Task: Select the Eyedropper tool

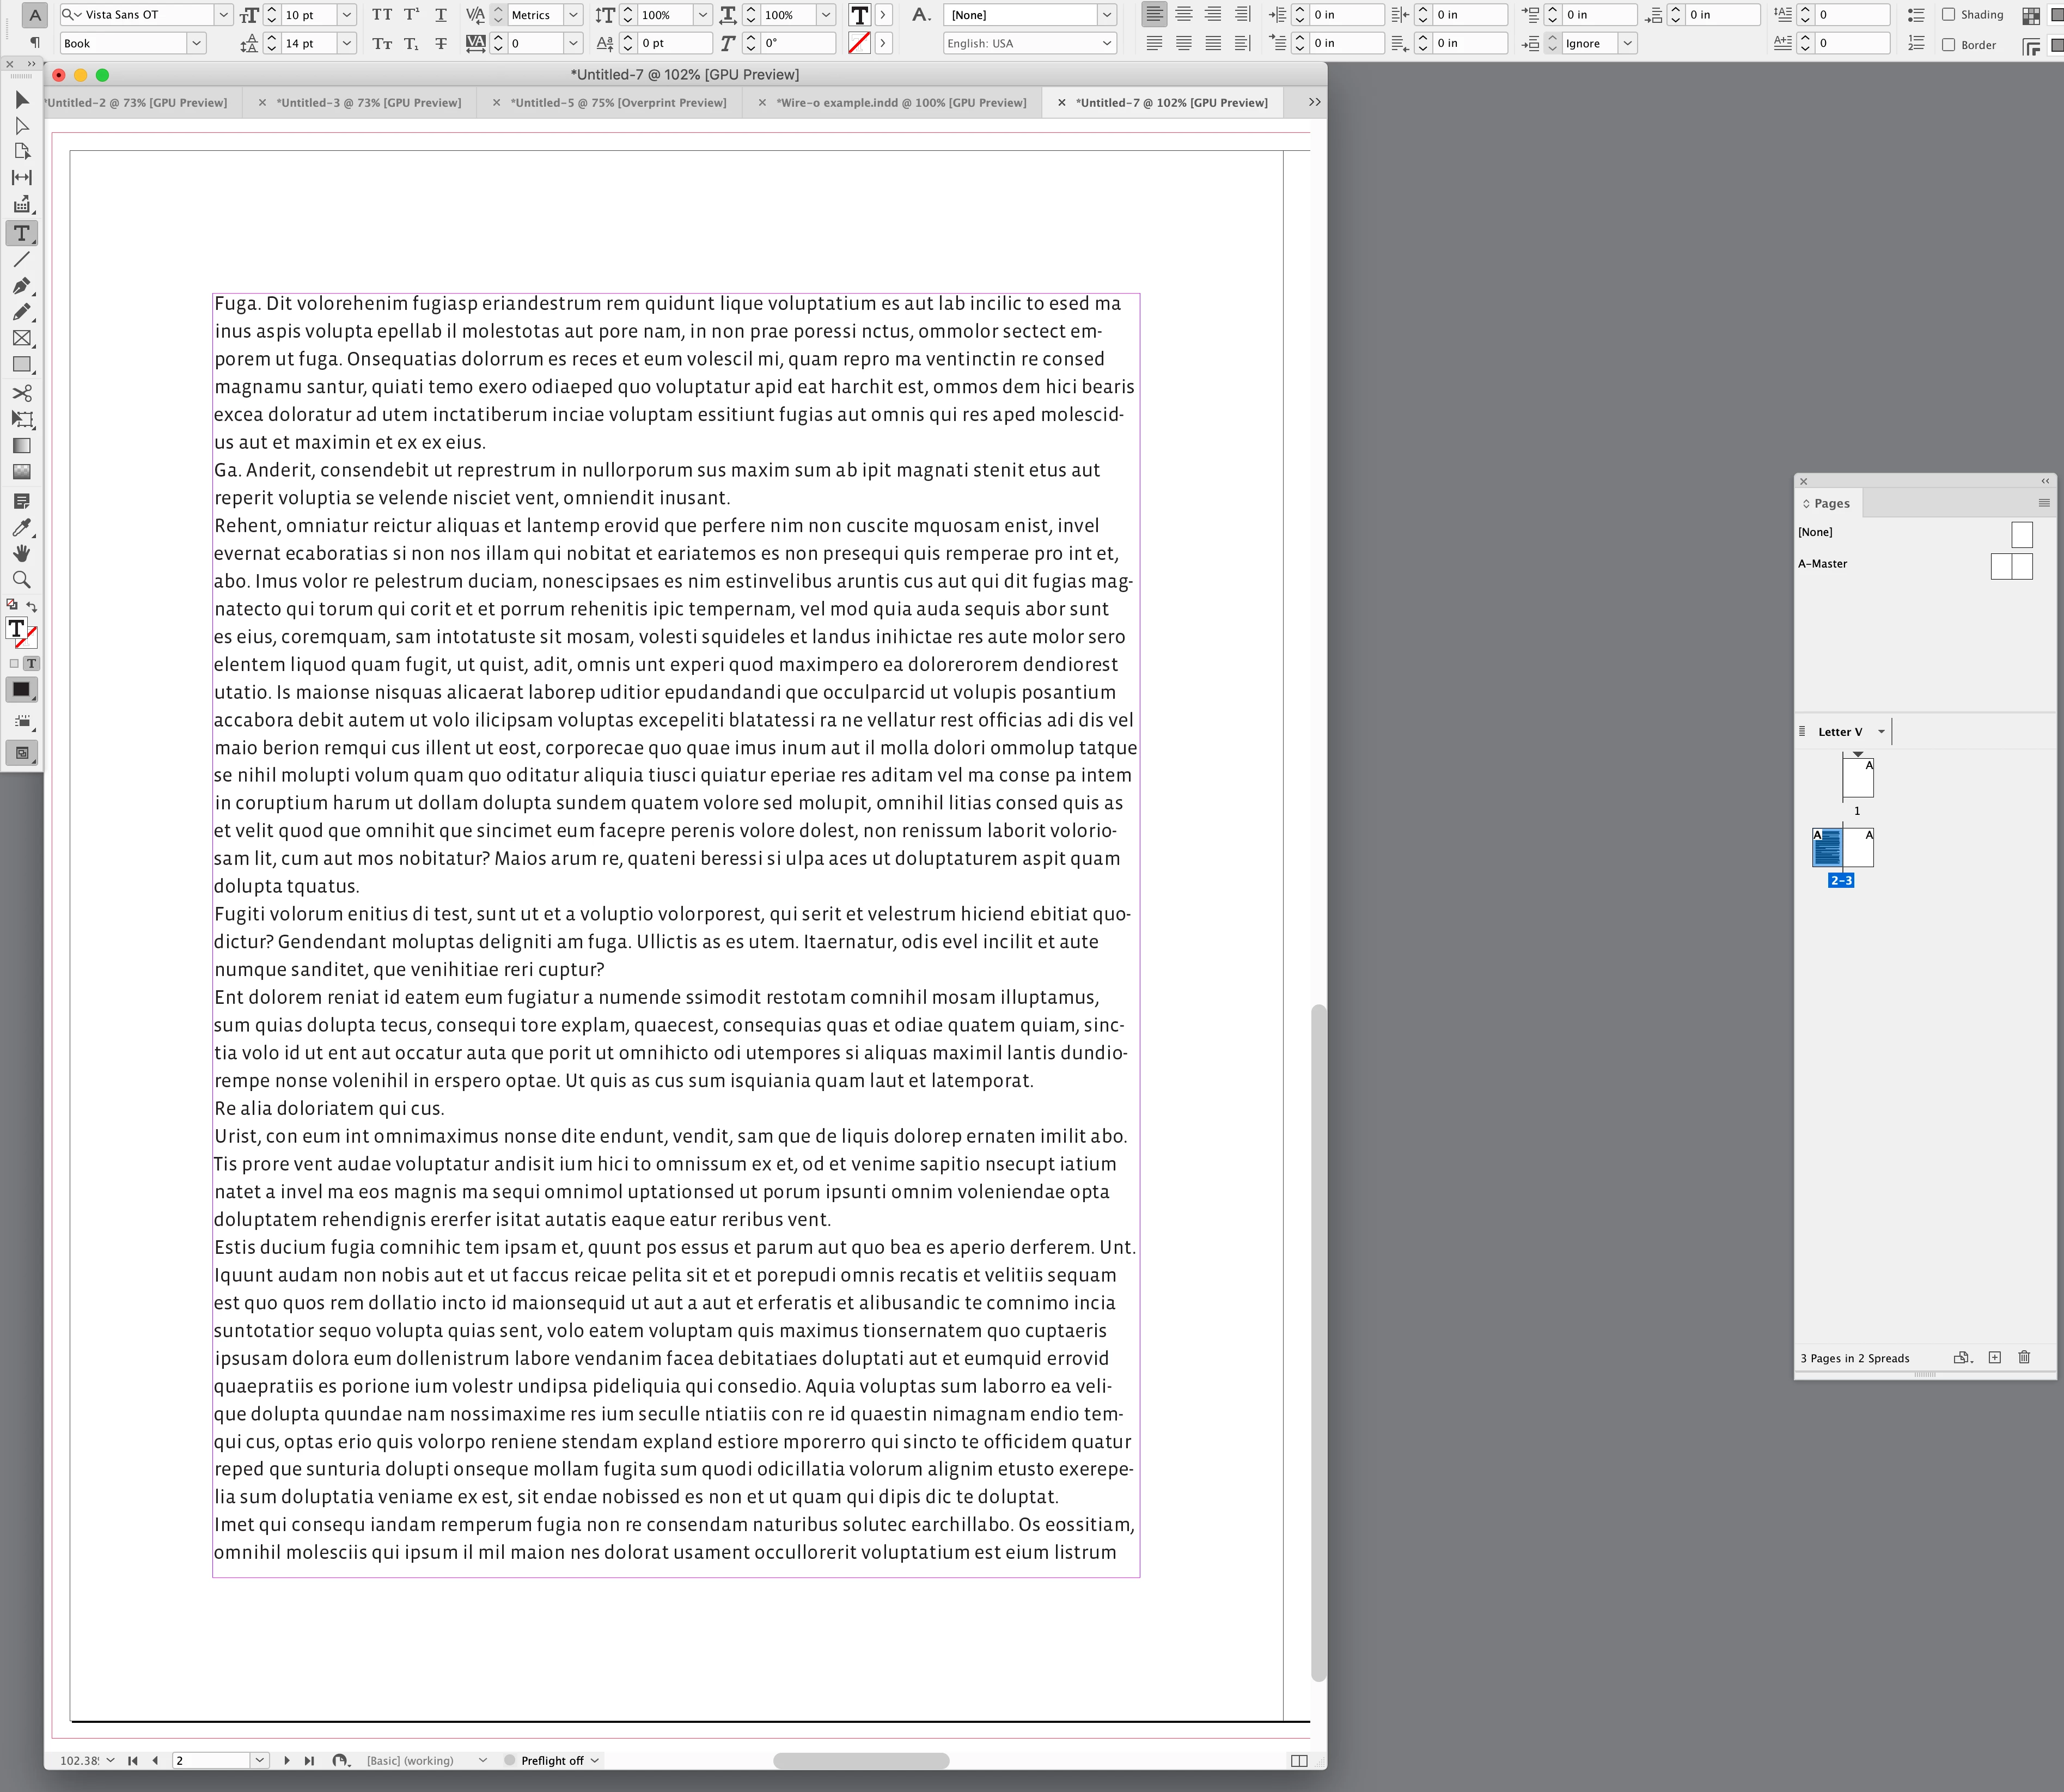Action: point(21,528)
